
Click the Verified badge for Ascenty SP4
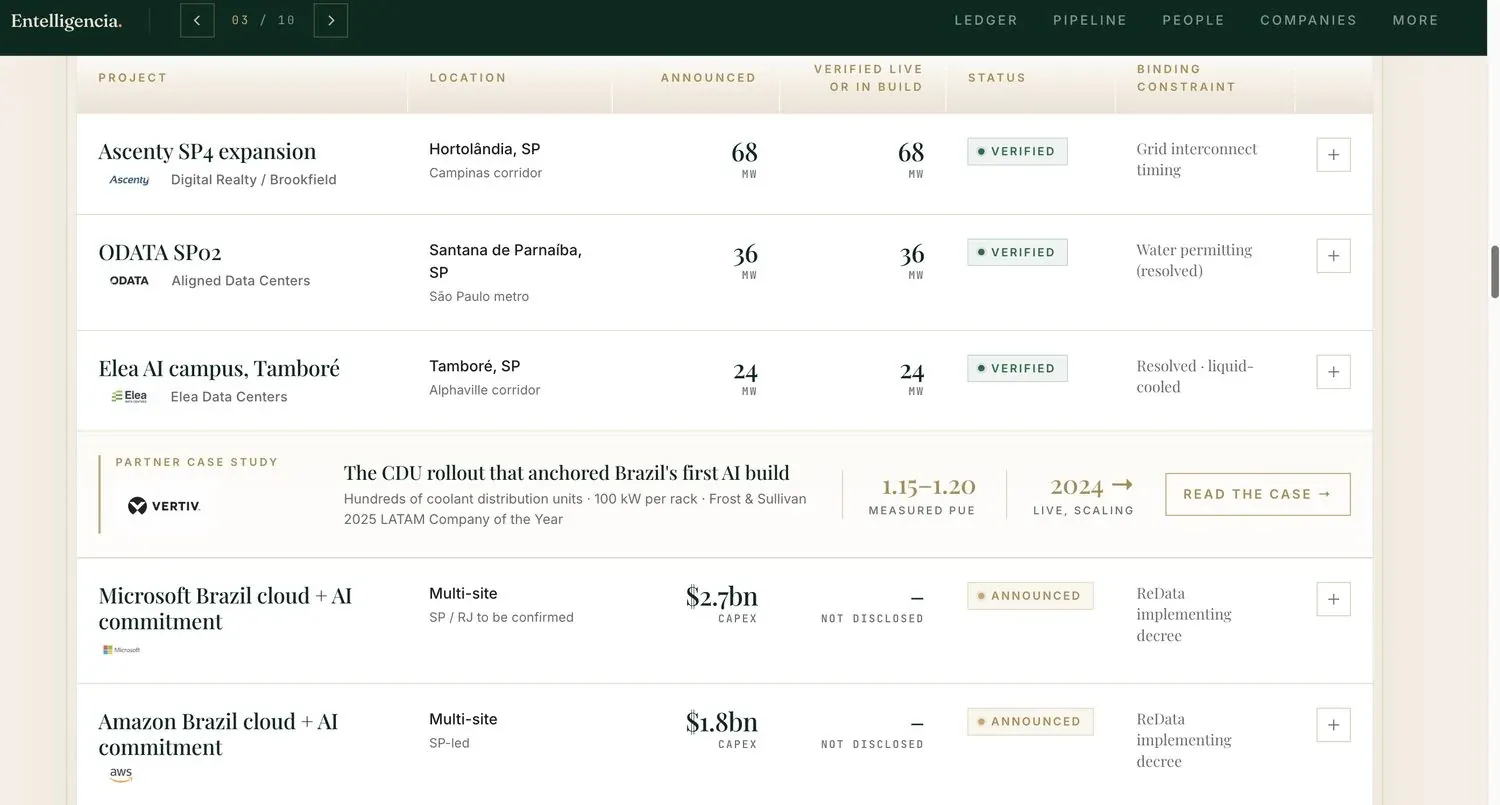pos(1017,151)
